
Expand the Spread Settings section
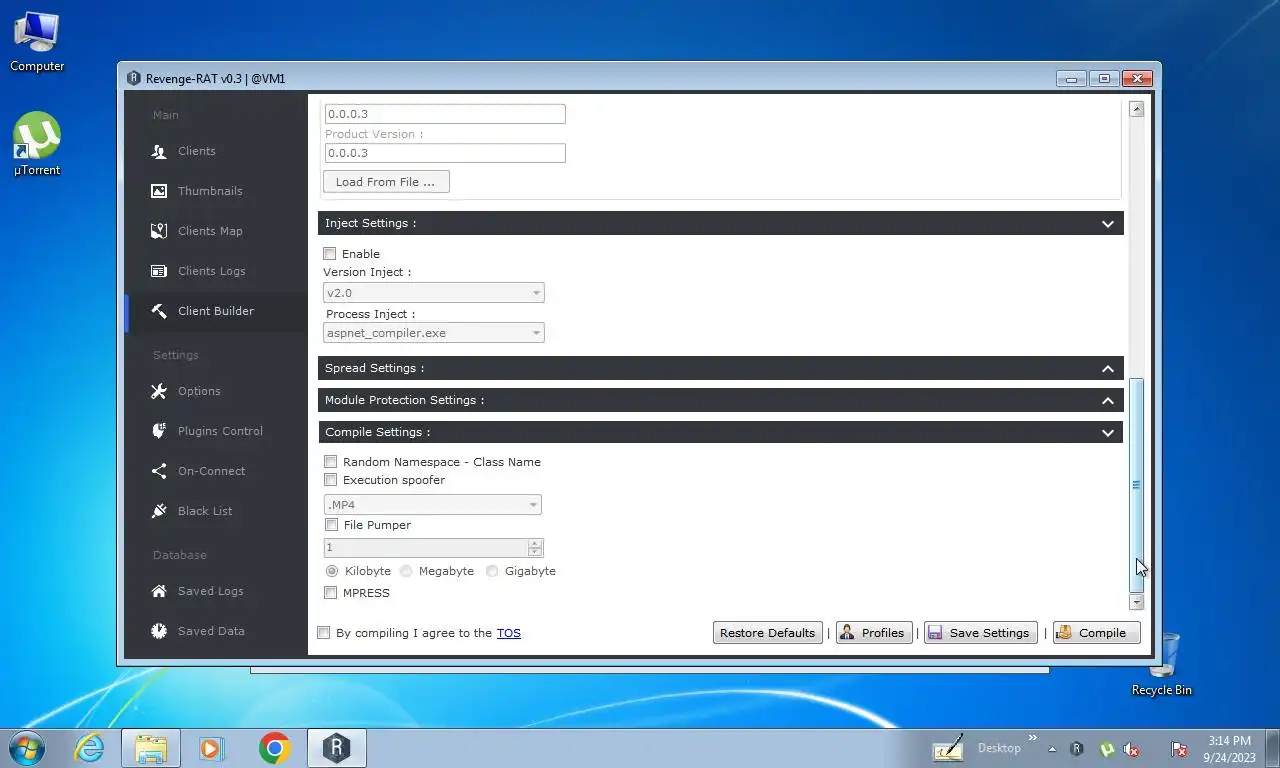point(1108,368)
